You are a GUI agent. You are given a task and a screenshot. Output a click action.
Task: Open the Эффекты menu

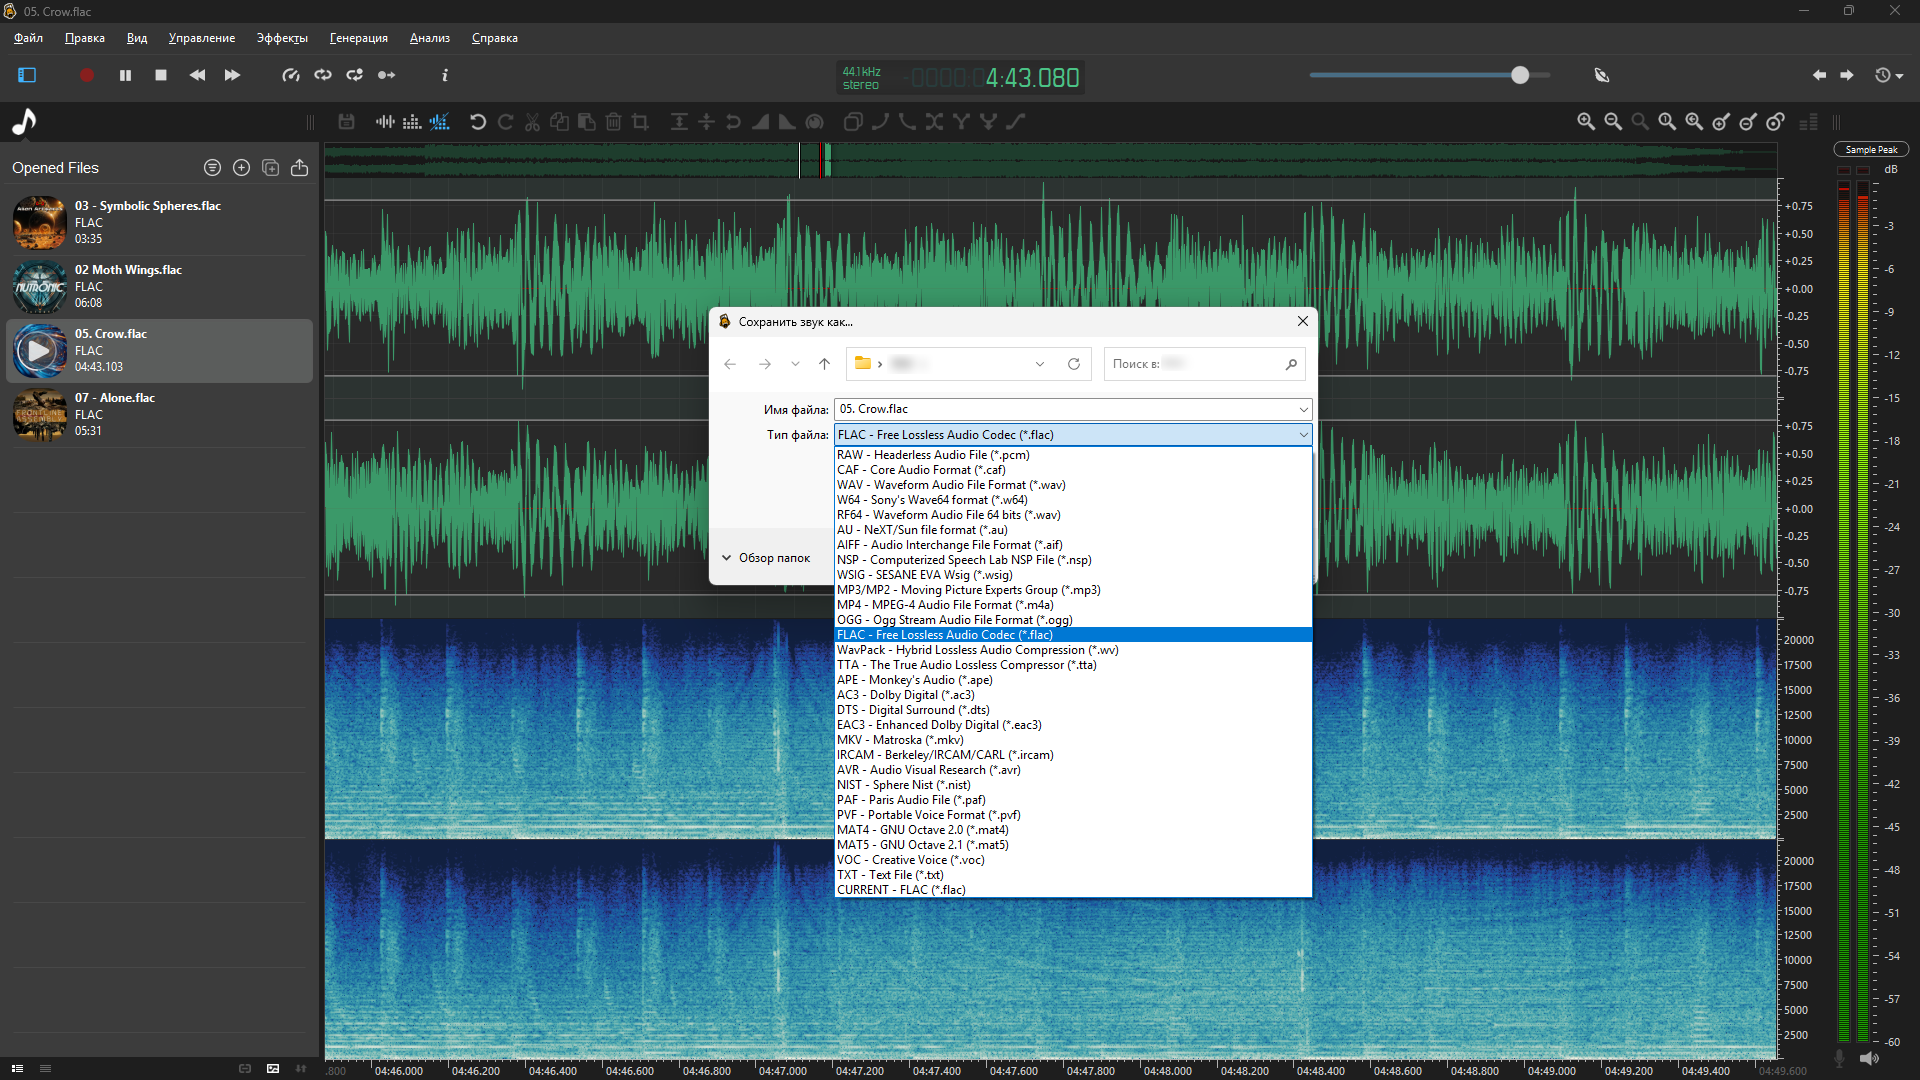(x=282, y=38)
